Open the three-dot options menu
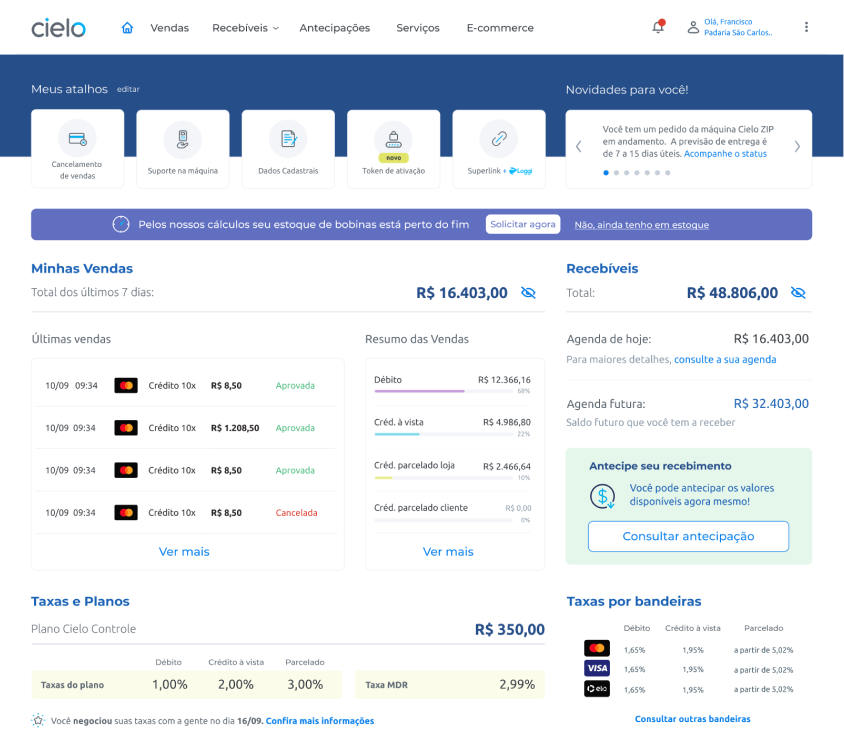Image resolution: width=844 pixels, height=743 pixels. tap(806, 27)
